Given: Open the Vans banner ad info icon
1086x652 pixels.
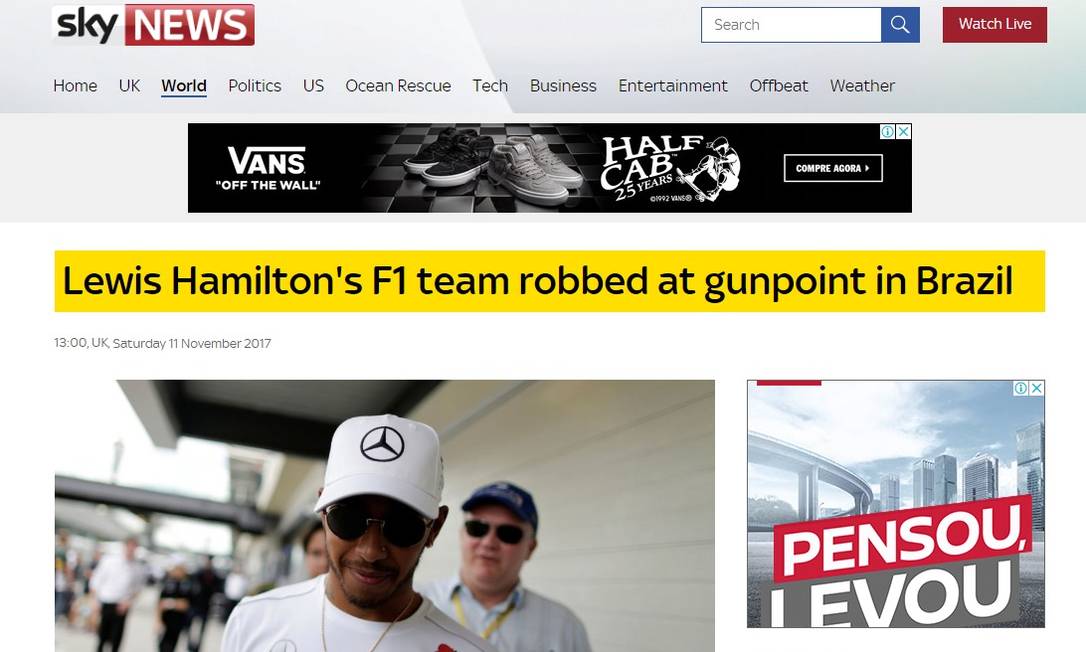Looking at the screenshot, I should click(x=887, y=132).
